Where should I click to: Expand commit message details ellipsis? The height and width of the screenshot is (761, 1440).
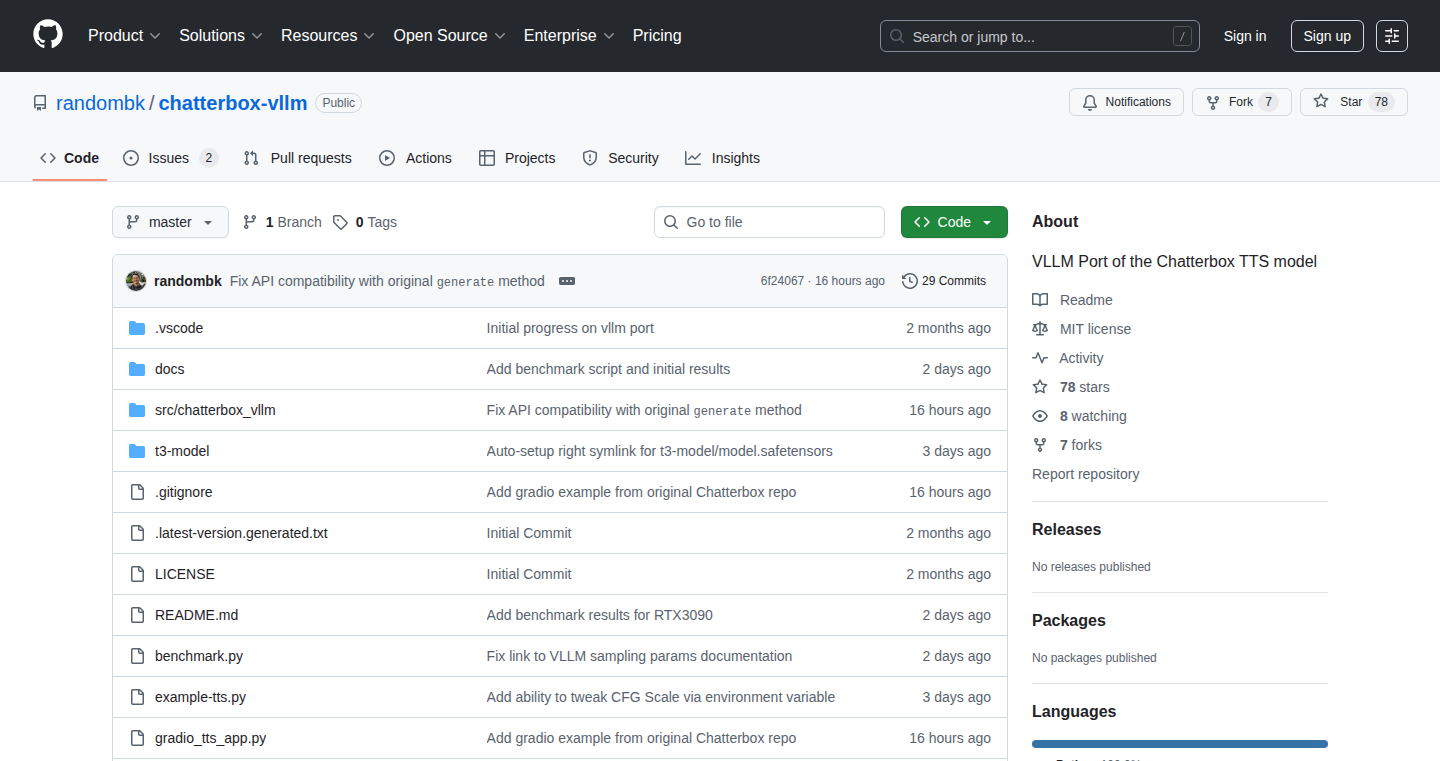[567, 281]
